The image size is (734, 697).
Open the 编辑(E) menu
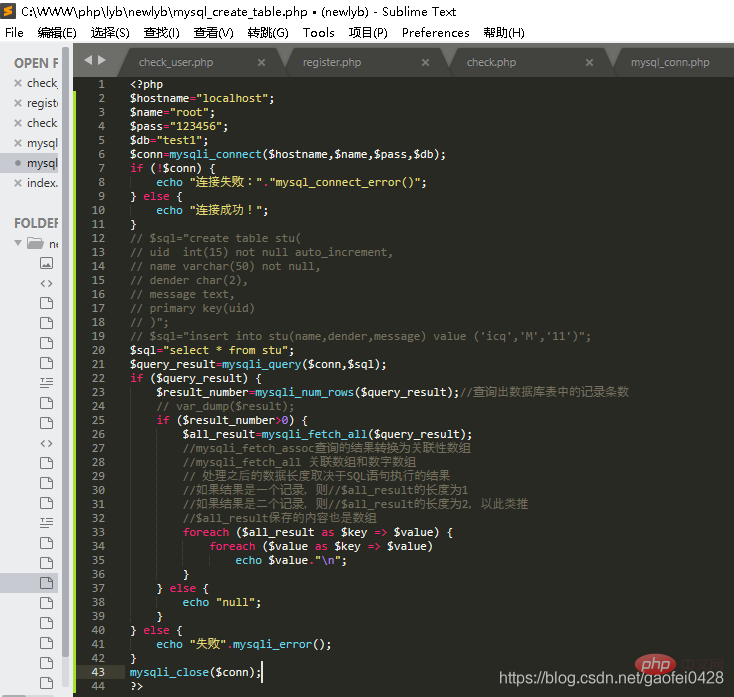click(x=57, y=32)
